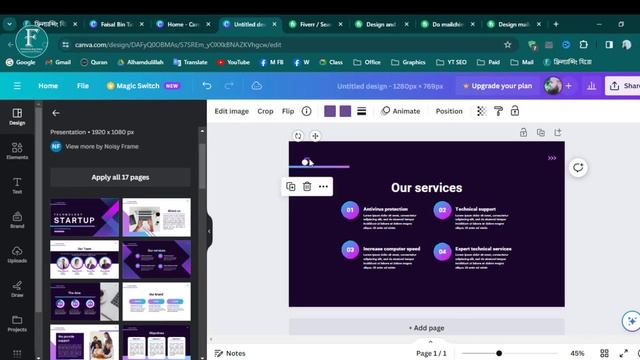
Task: Click Upgrade your plan
Action: pyautogui.click(x=498, y=86)
